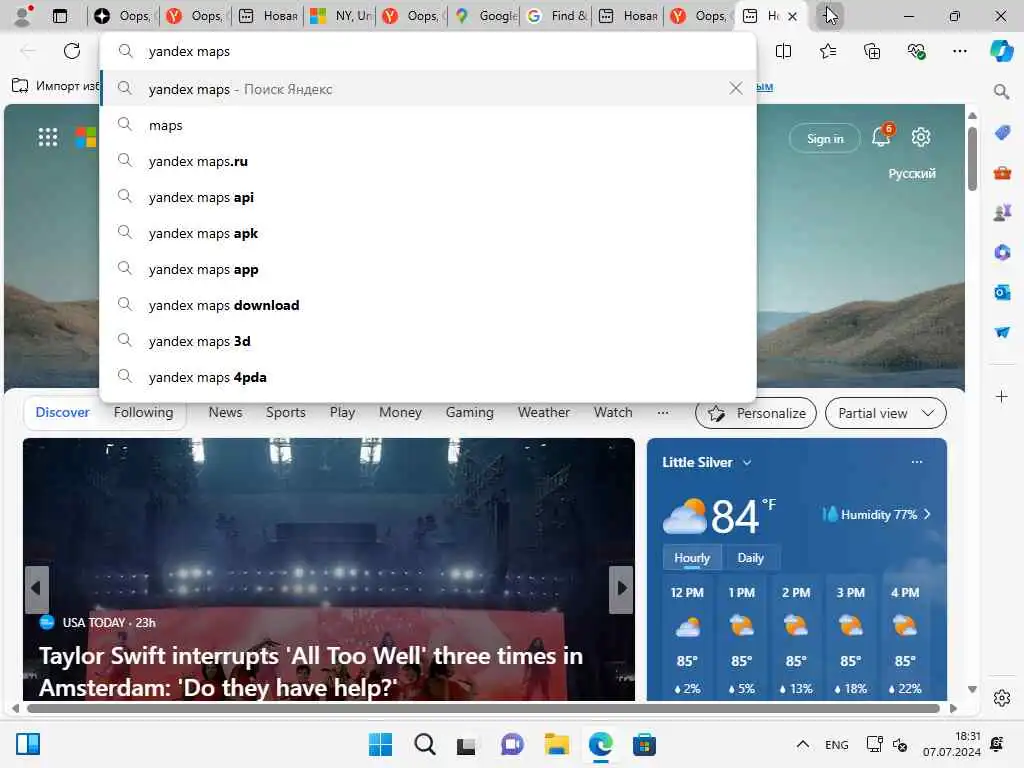Choose 'yandex maps - Поиск Яндекс' suggestion

[x=428, y=89]
